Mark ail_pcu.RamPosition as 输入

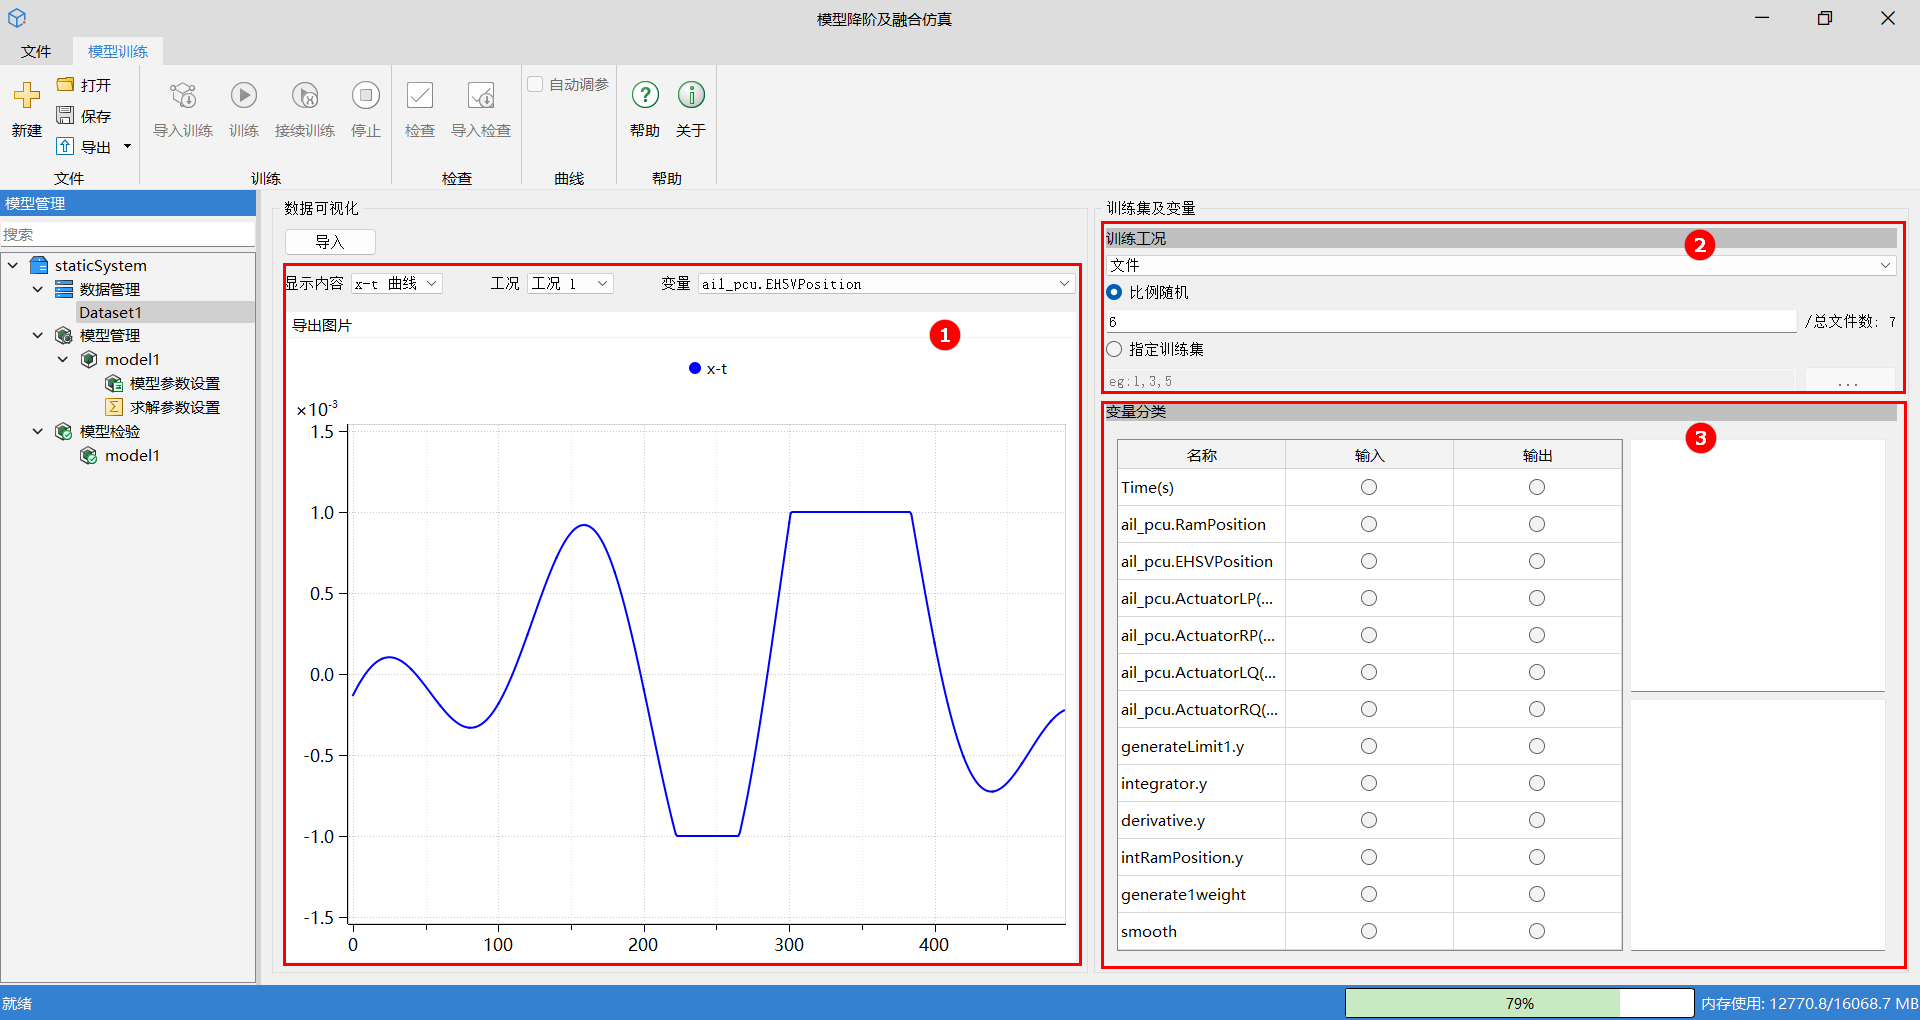(x=1369, y=524)
